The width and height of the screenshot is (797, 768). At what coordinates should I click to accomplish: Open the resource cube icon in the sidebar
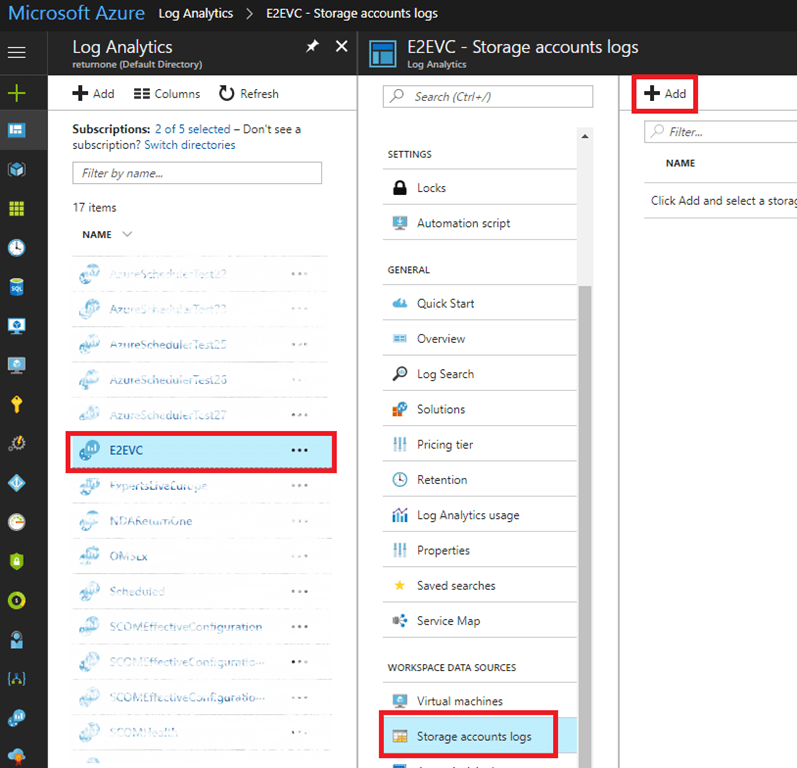pos(17,169)
